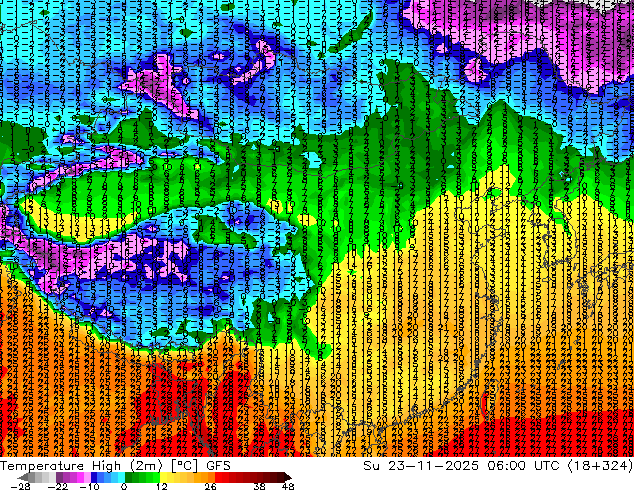Click the dark right arrow of the color scale

tap(287, 477)
